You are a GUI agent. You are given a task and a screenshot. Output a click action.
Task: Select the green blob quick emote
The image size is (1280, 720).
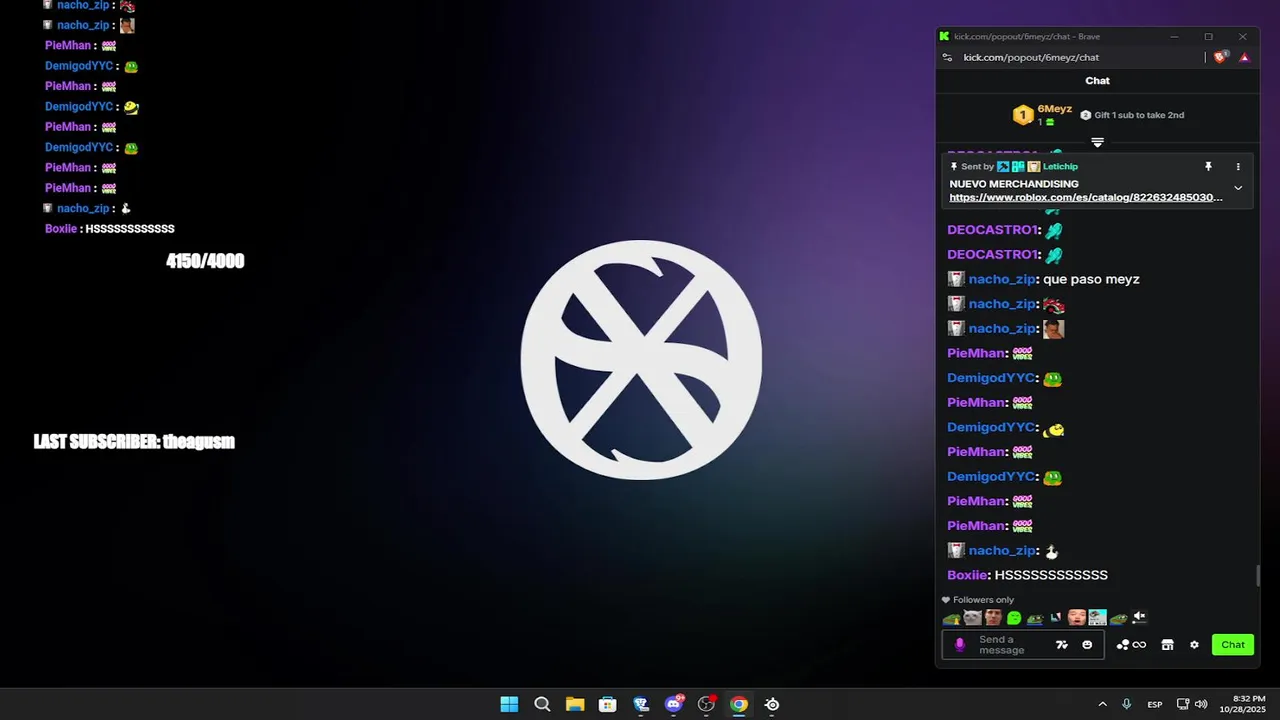(x=1014, y=618)
